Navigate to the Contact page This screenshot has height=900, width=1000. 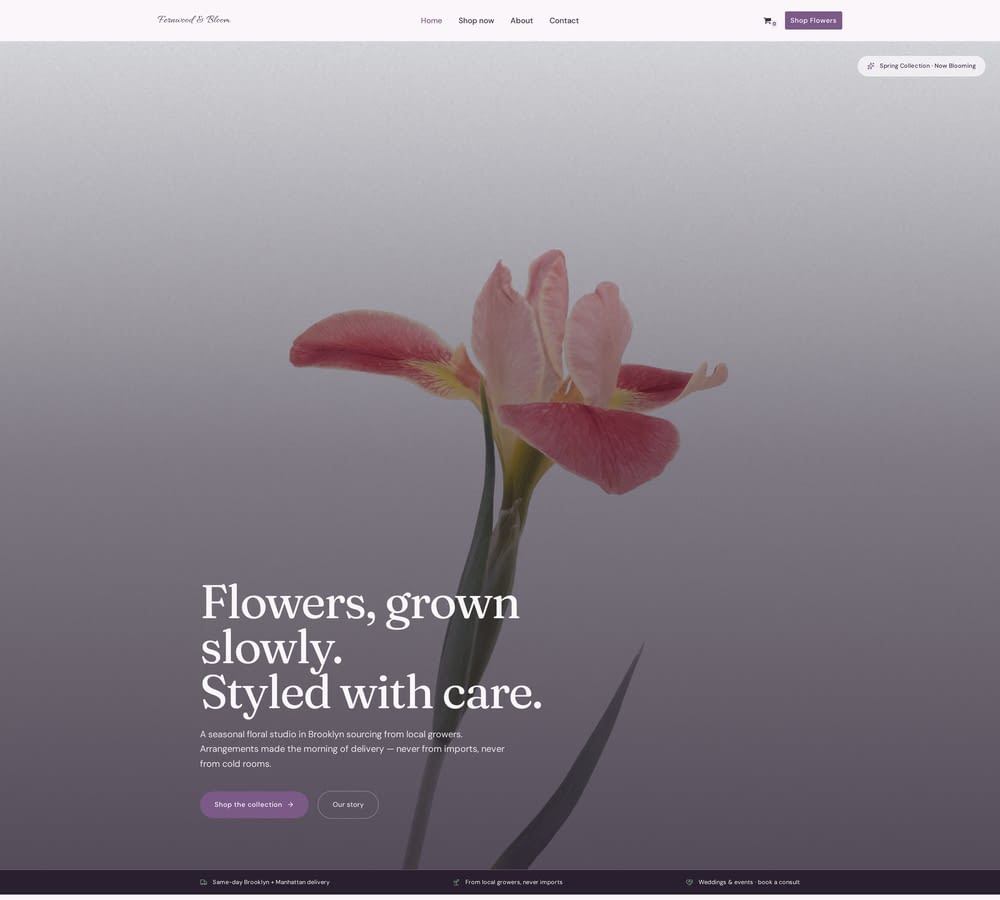coord(564,20)
